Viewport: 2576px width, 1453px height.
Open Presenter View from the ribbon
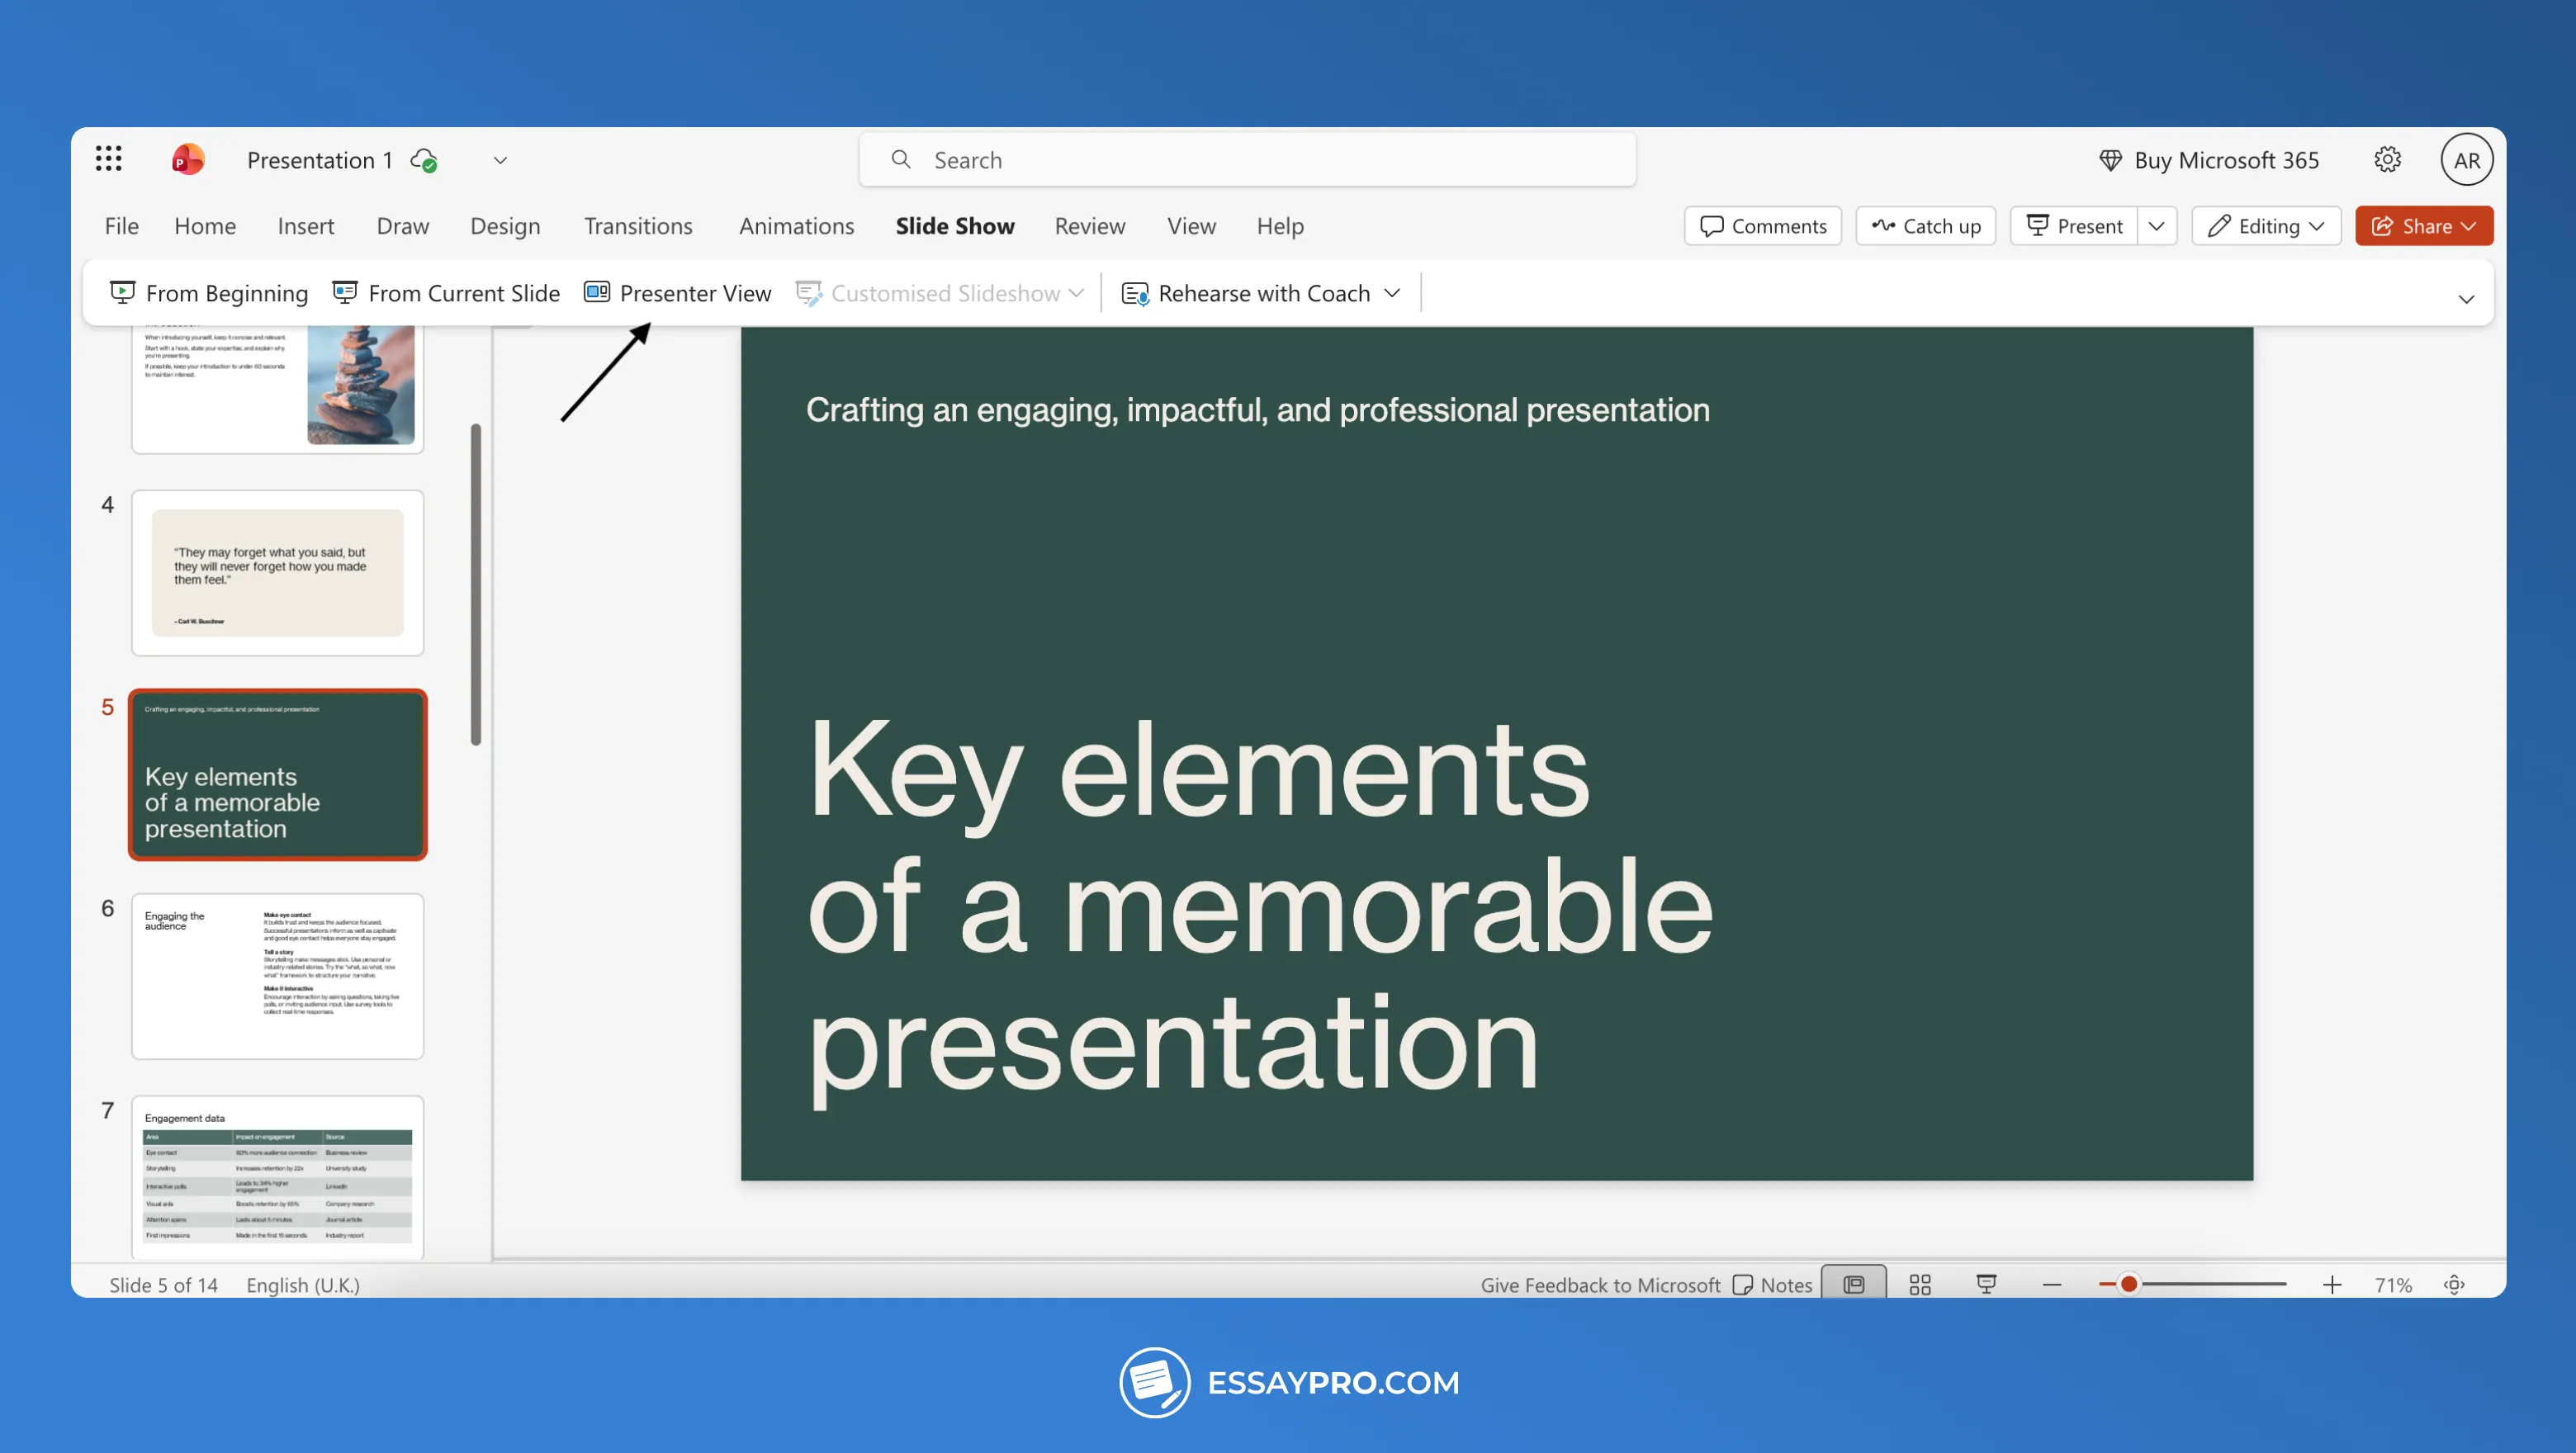click(x=677, y=293)
